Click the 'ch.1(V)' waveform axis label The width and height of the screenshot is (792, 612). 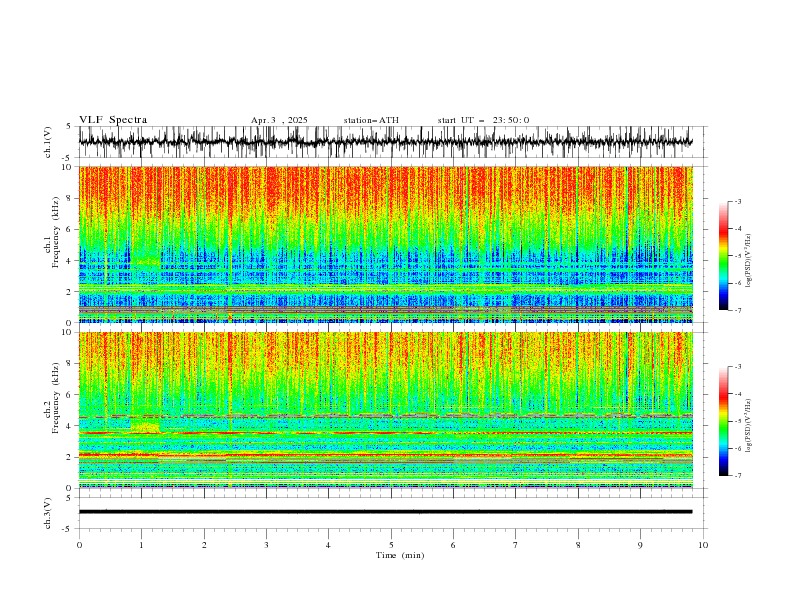pyautogui.click(x=48, y=142)
